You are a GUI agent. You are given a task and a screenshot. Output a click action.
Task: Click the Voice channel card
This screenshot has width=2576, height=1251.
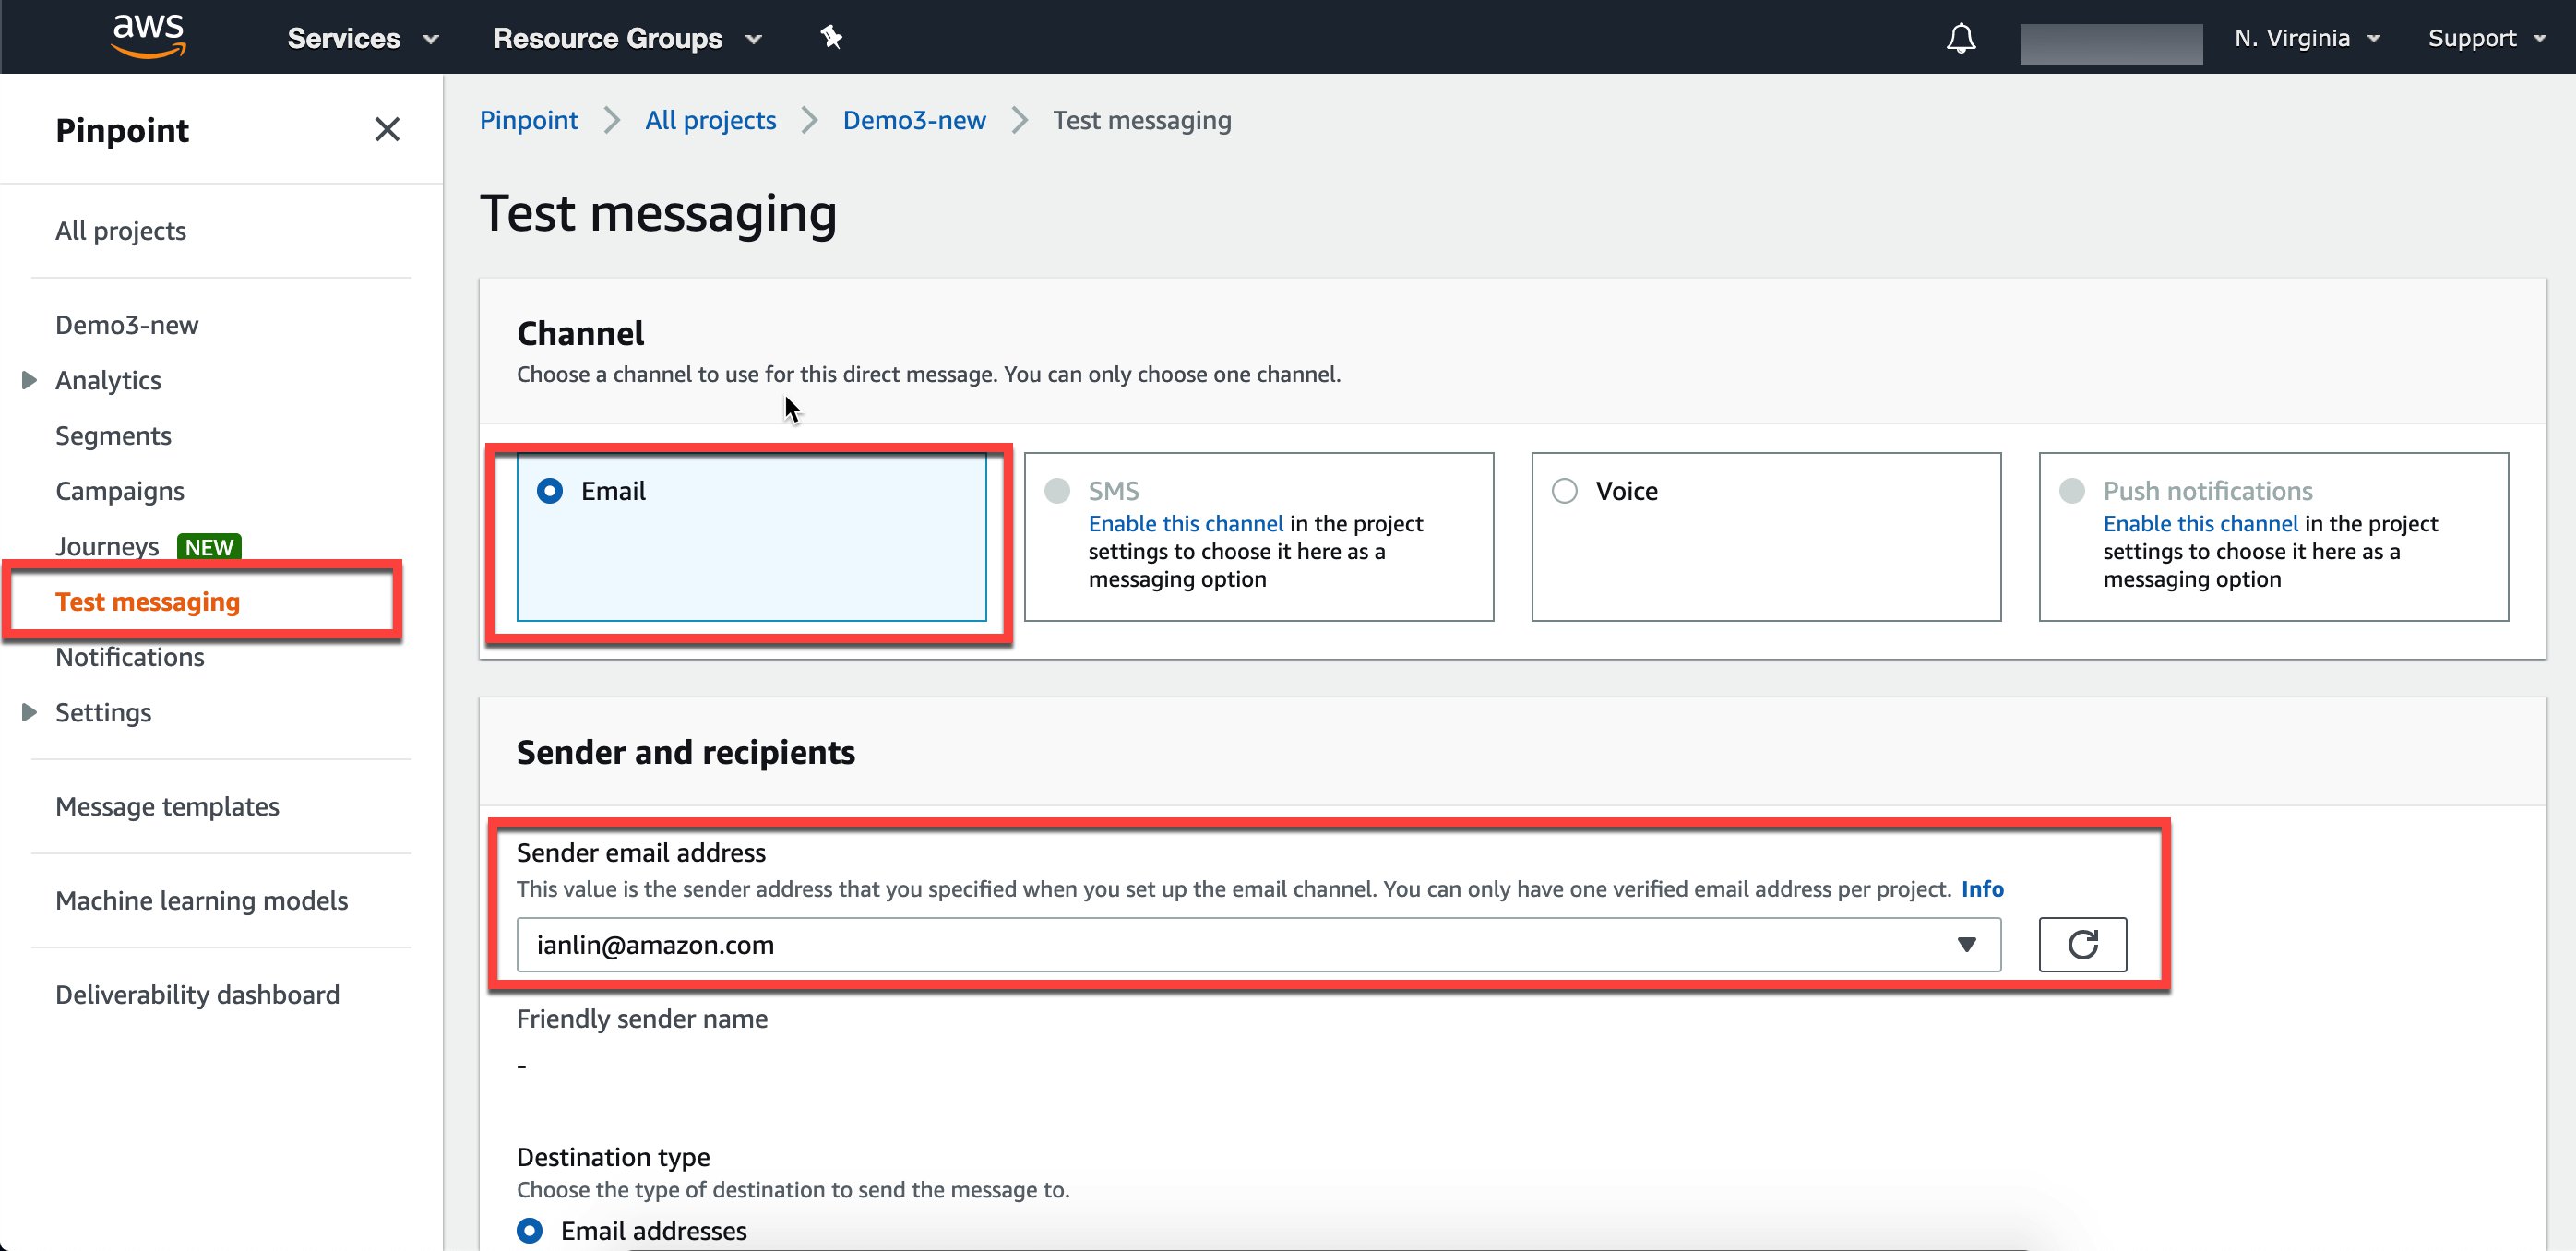click(x=1766, y=536)
